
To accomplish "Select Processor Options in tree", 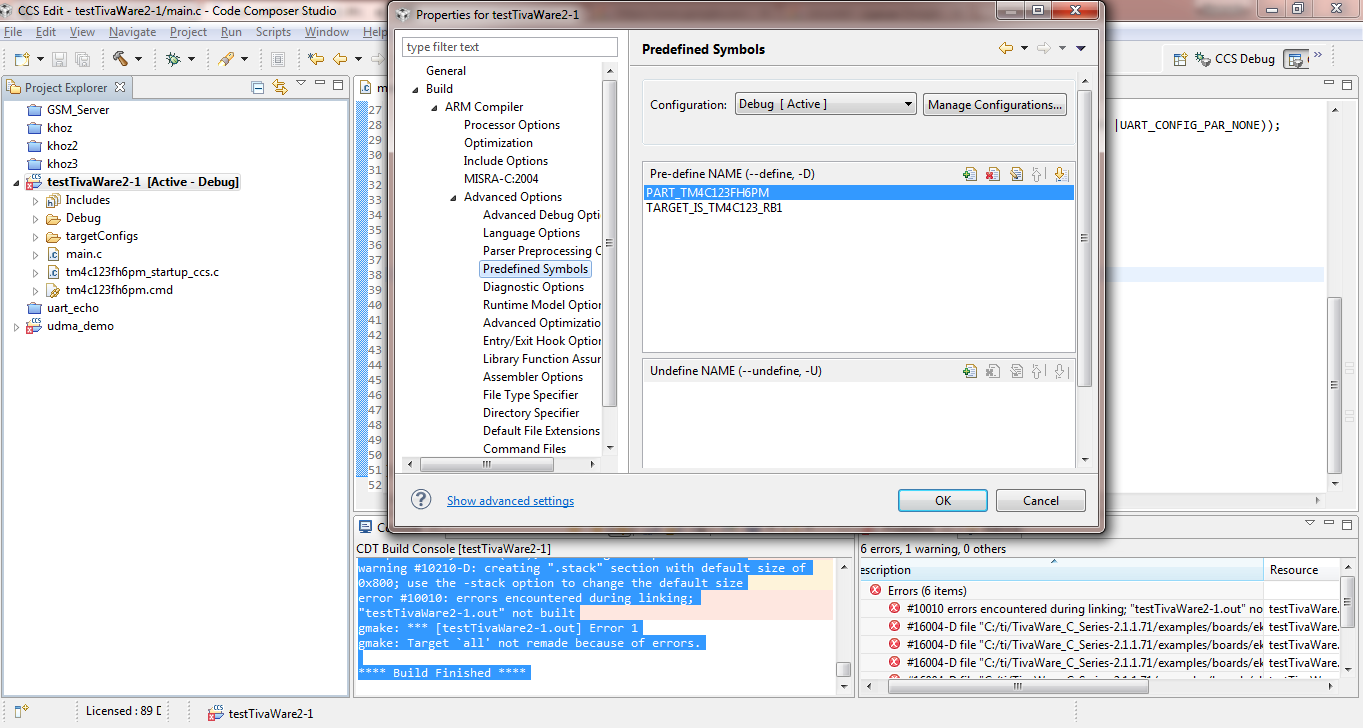I will 512,125.
